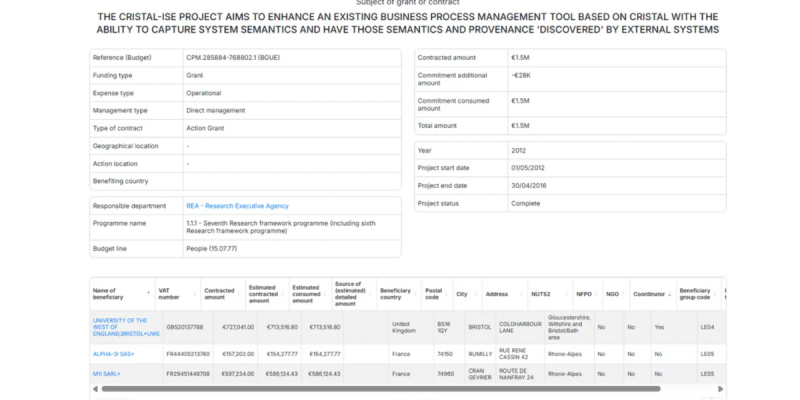The image size is (800, 400).
Task: Click CRAN GEVRIER city cell
Action: (480, 374)
